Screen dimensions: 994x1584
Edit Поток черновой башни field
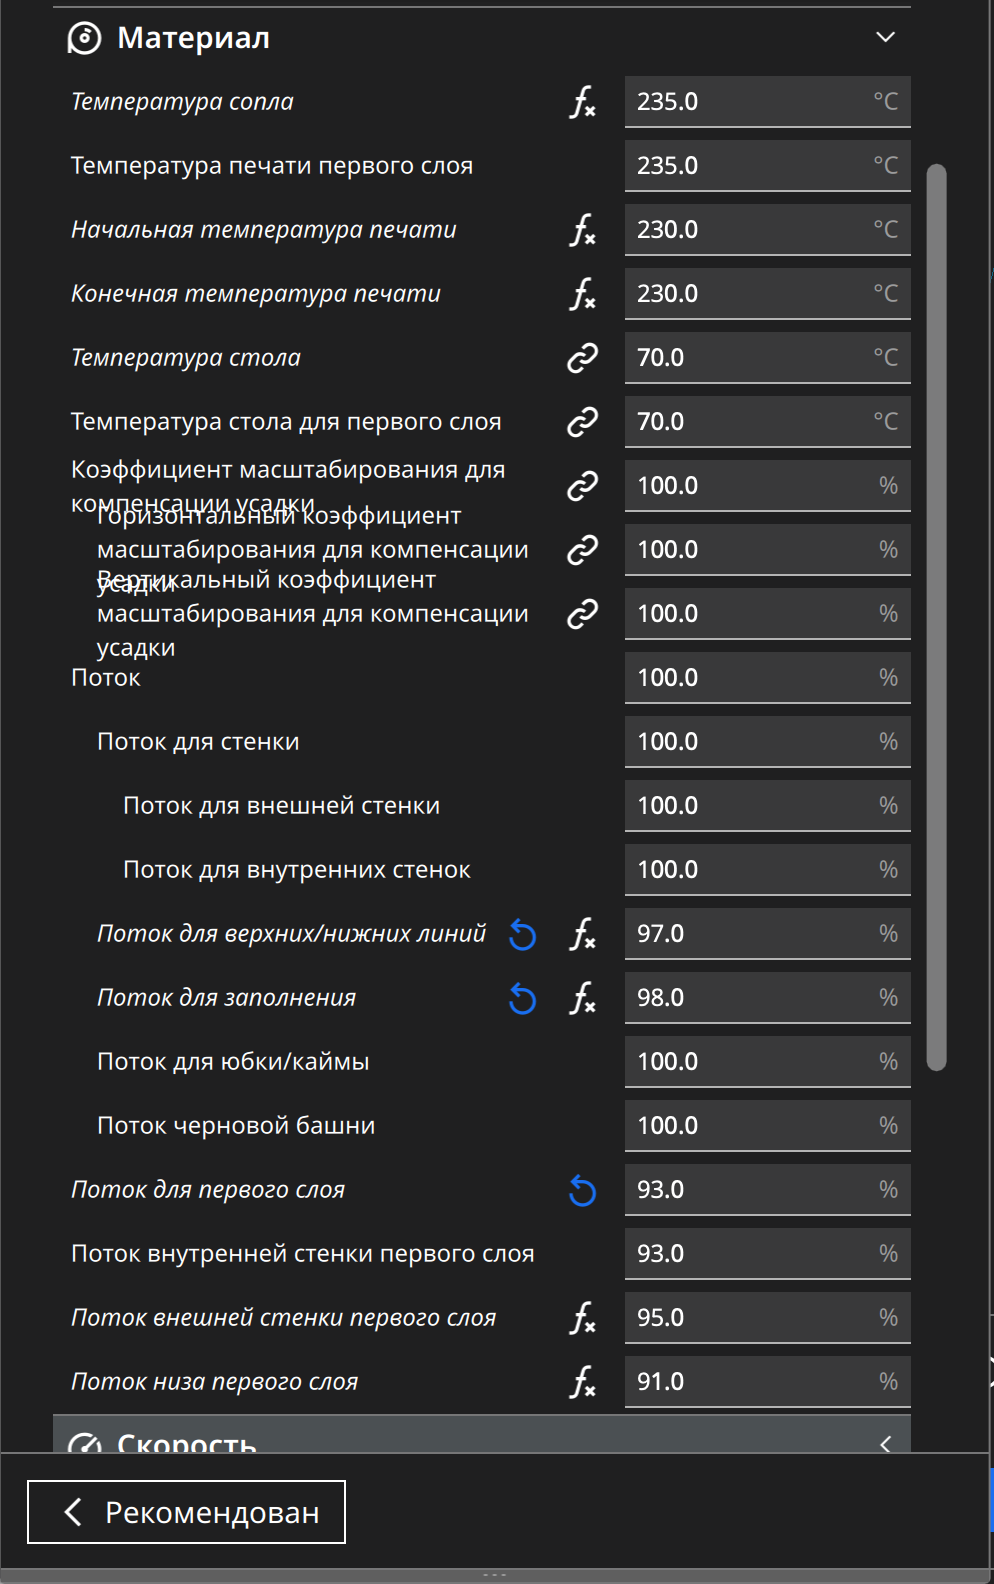[768, 1126]
